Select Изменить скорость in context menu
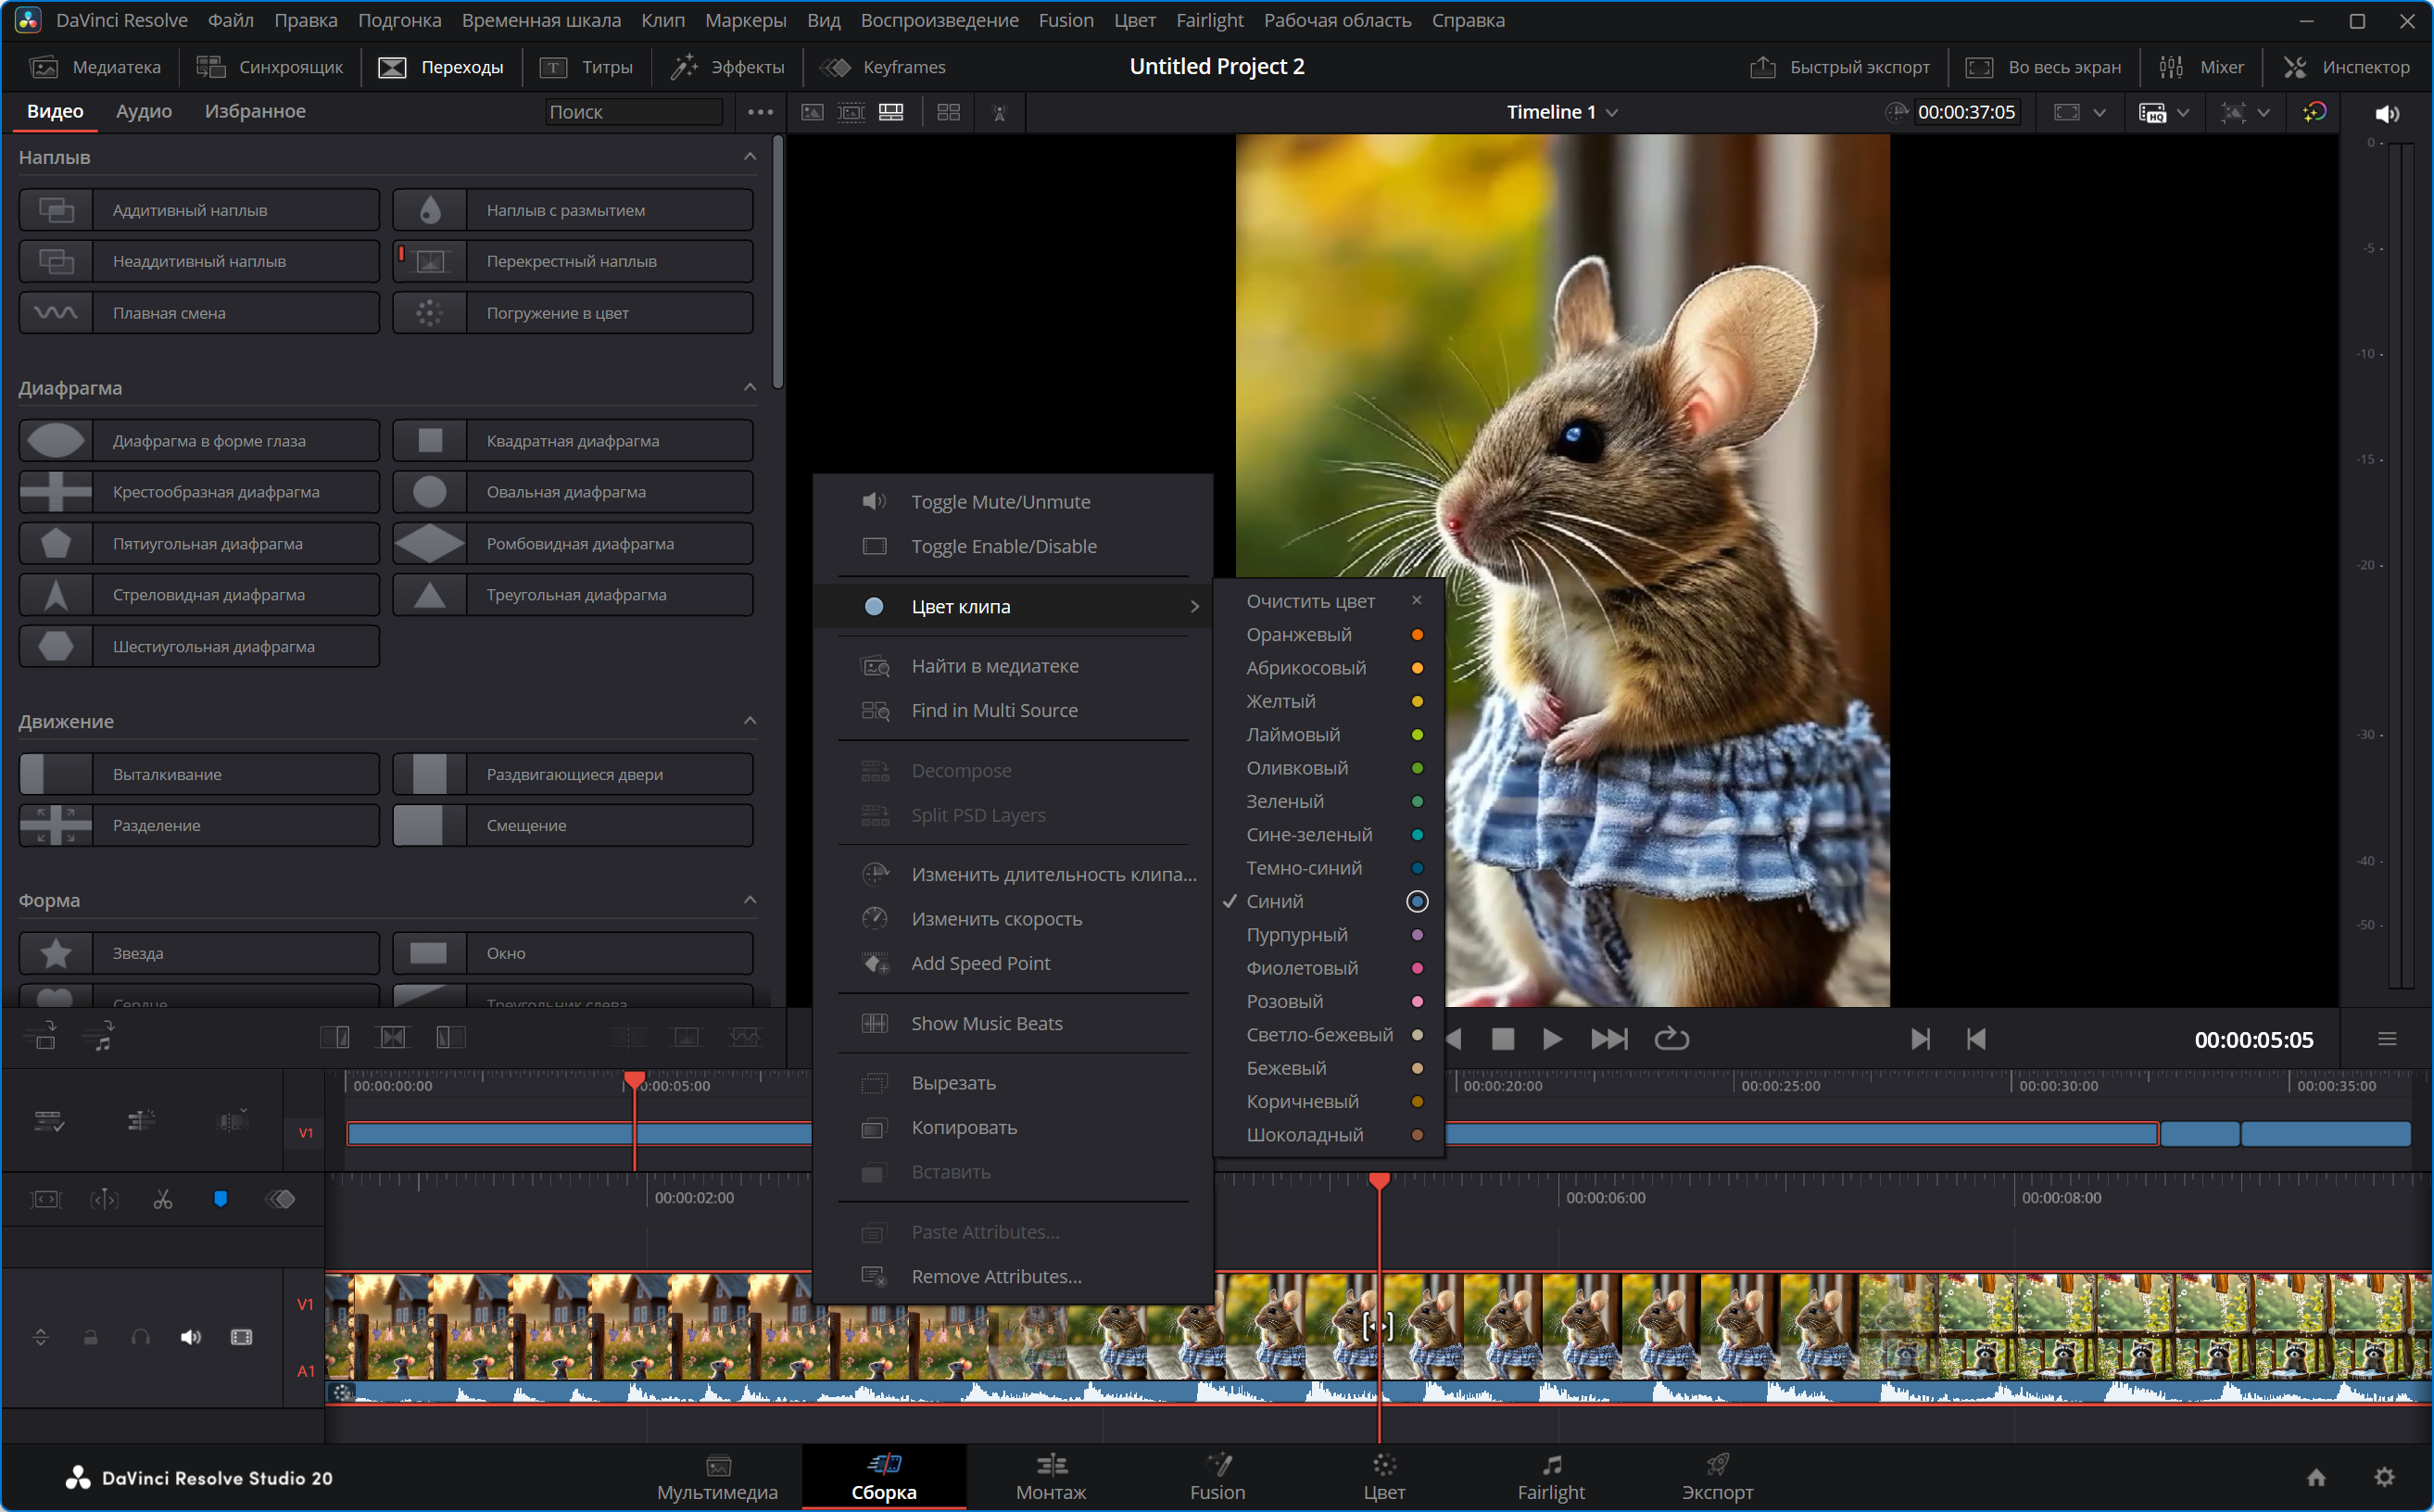 996,918
